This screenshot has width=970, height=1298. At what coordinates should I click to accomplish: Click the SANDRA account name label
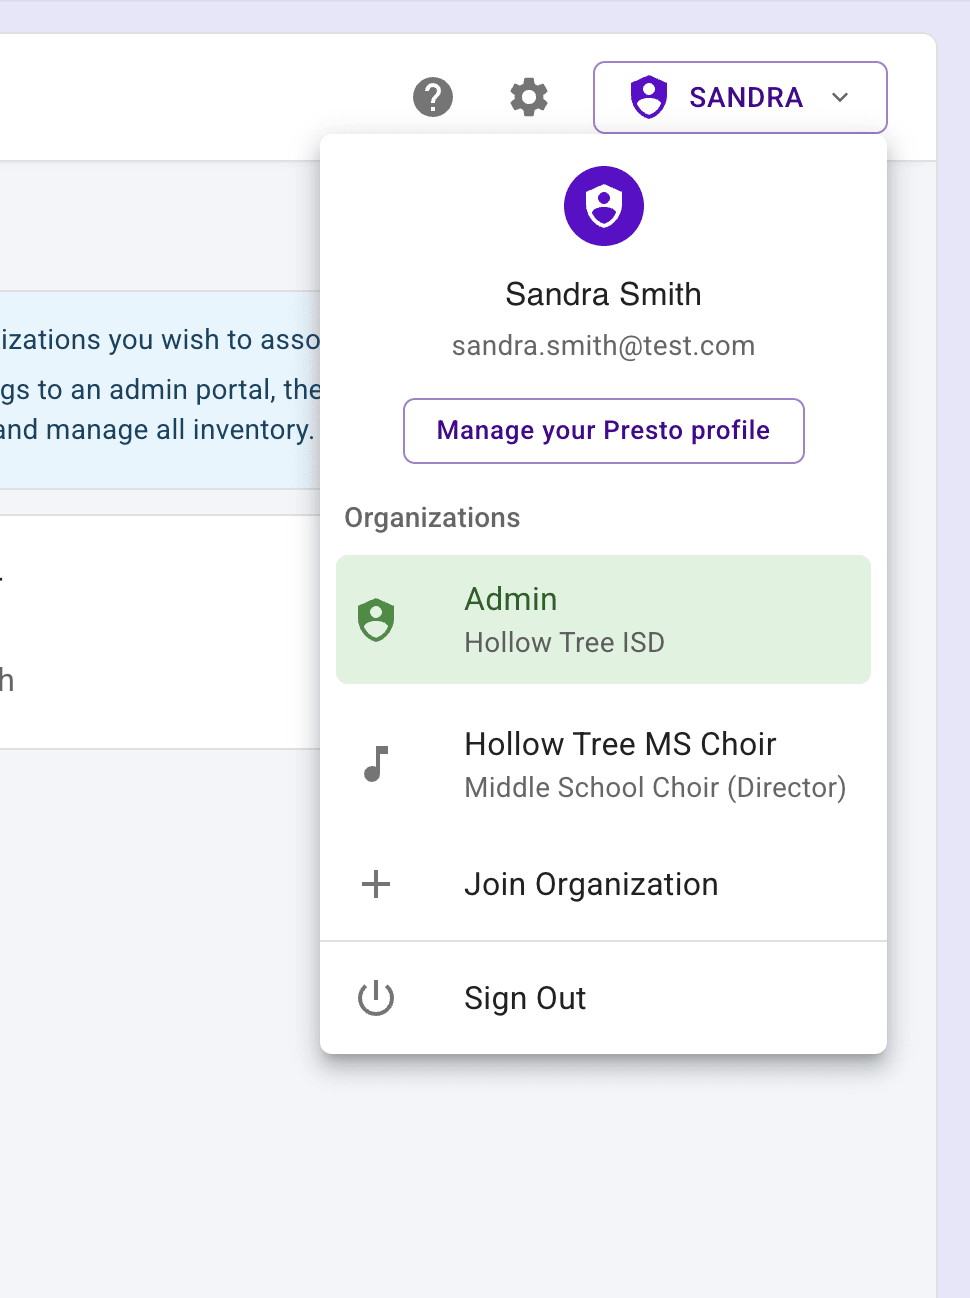(x=746, y=97)
